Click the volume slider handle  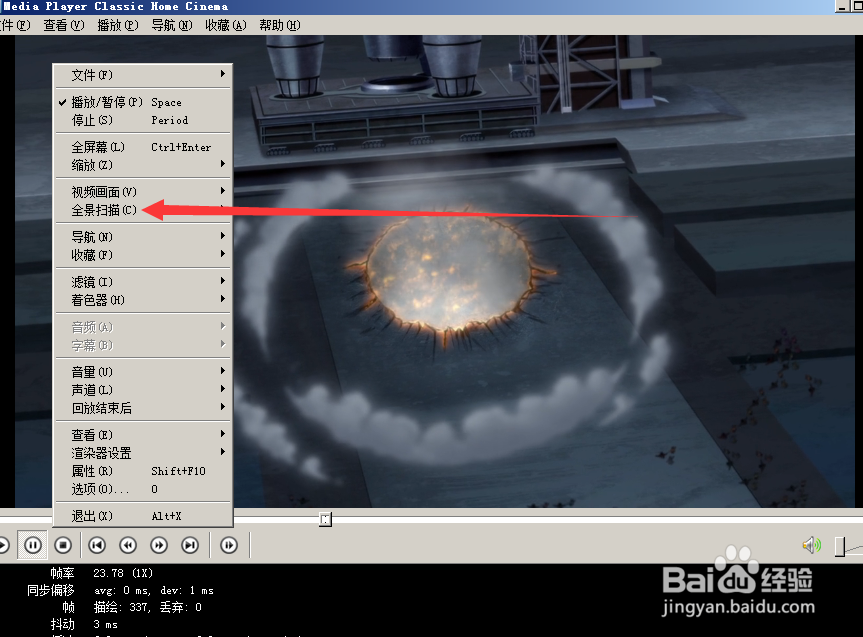point(839,546)
